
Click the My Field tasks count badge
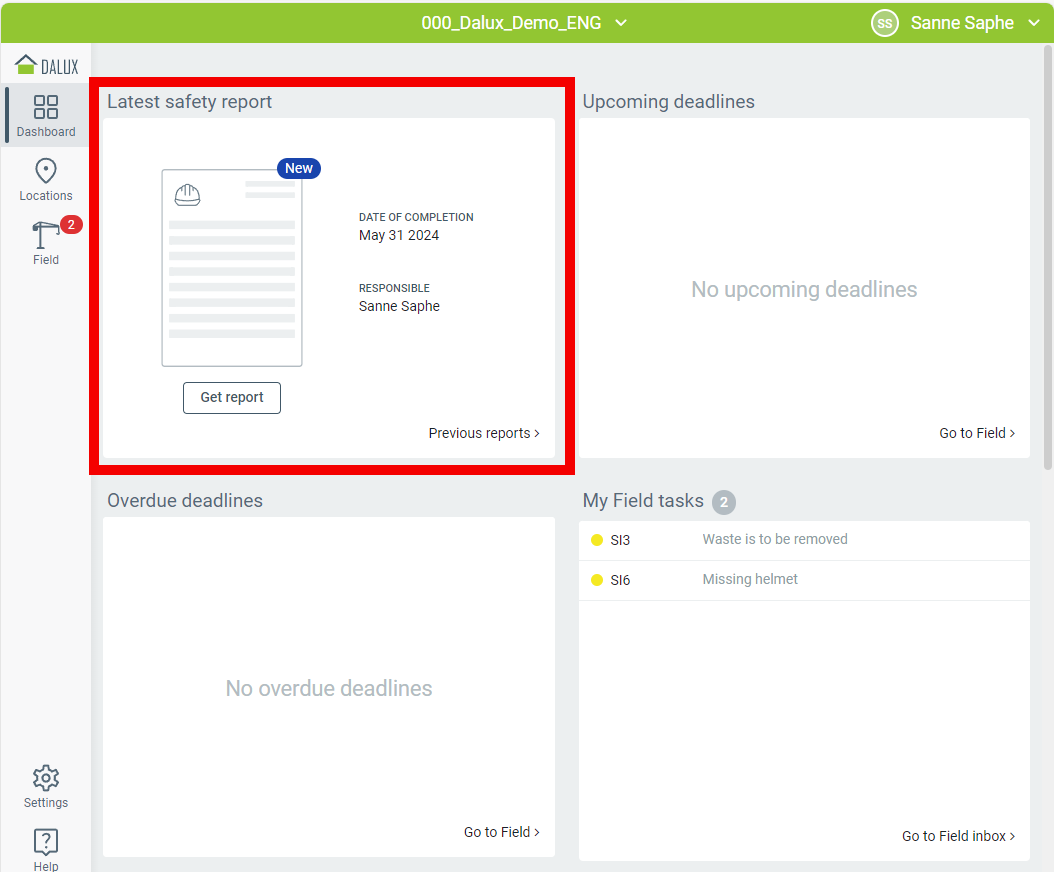coord(724,502)
